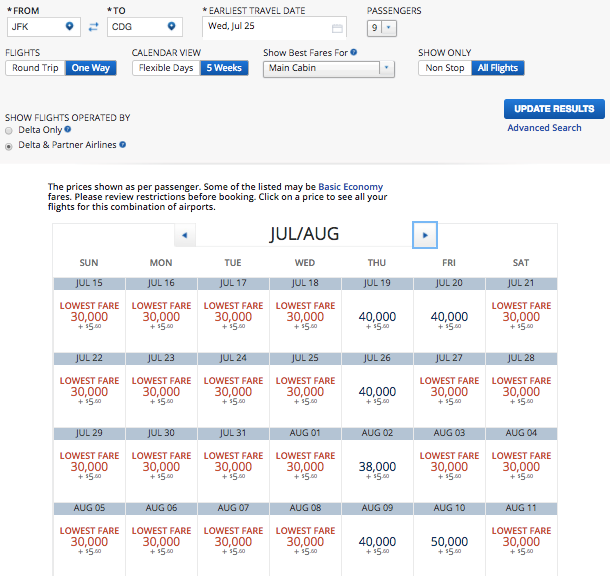Click info icon next to Delta & Partner Airlines
The width and height of the screenshot is (610, 576).
[x=123, y=145]
